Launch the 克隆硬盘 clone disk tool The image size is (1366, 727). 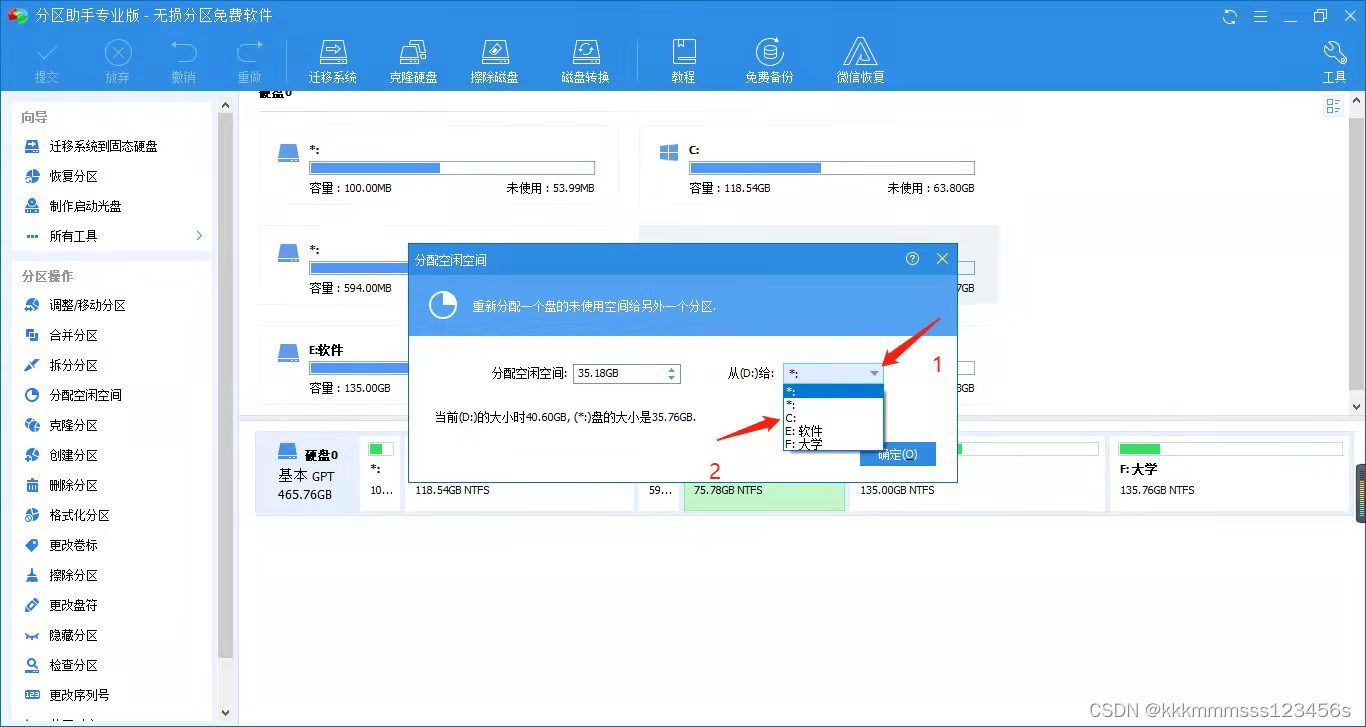pos(413,62)
